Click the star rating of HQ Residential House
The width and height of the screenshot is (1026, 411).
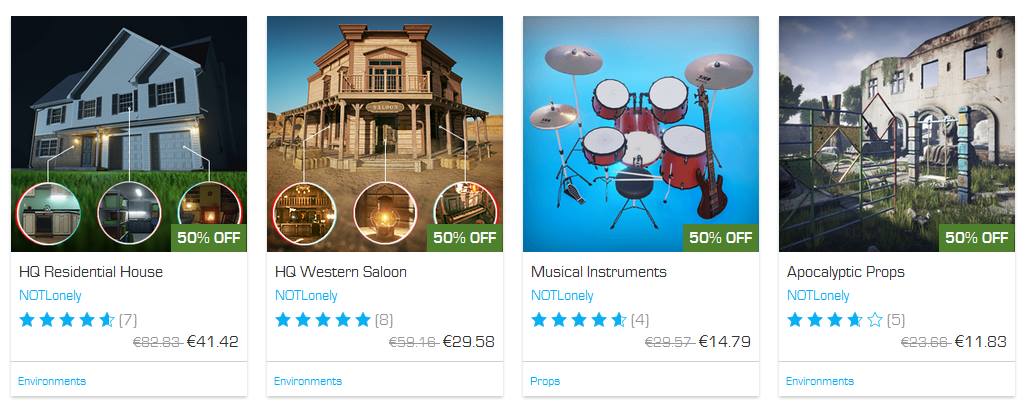67,320
